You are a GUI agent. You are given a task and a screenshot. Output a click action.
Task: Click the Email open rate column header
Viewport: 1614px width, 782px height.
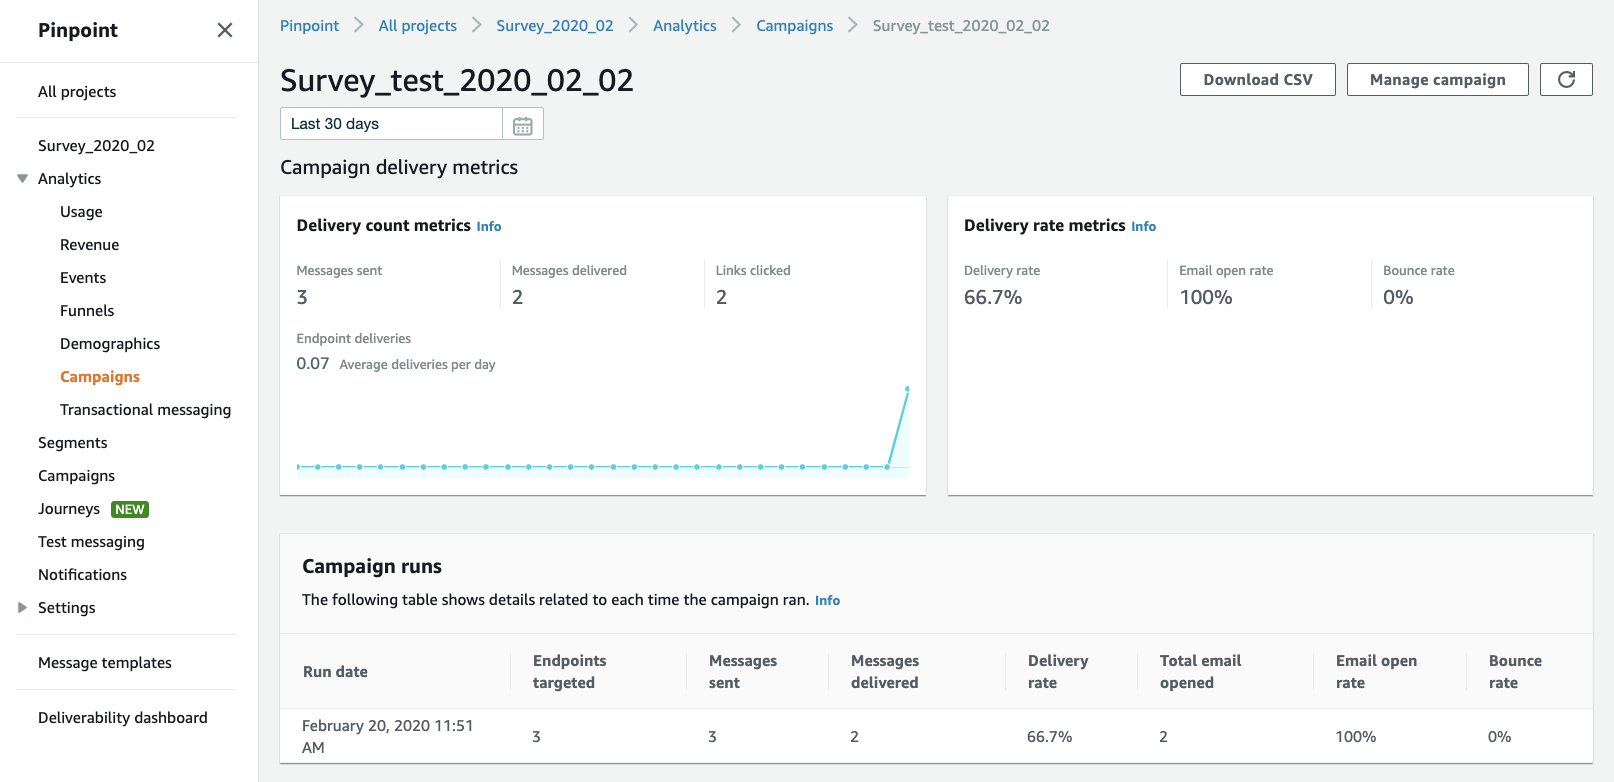[x=1376, y=672]
